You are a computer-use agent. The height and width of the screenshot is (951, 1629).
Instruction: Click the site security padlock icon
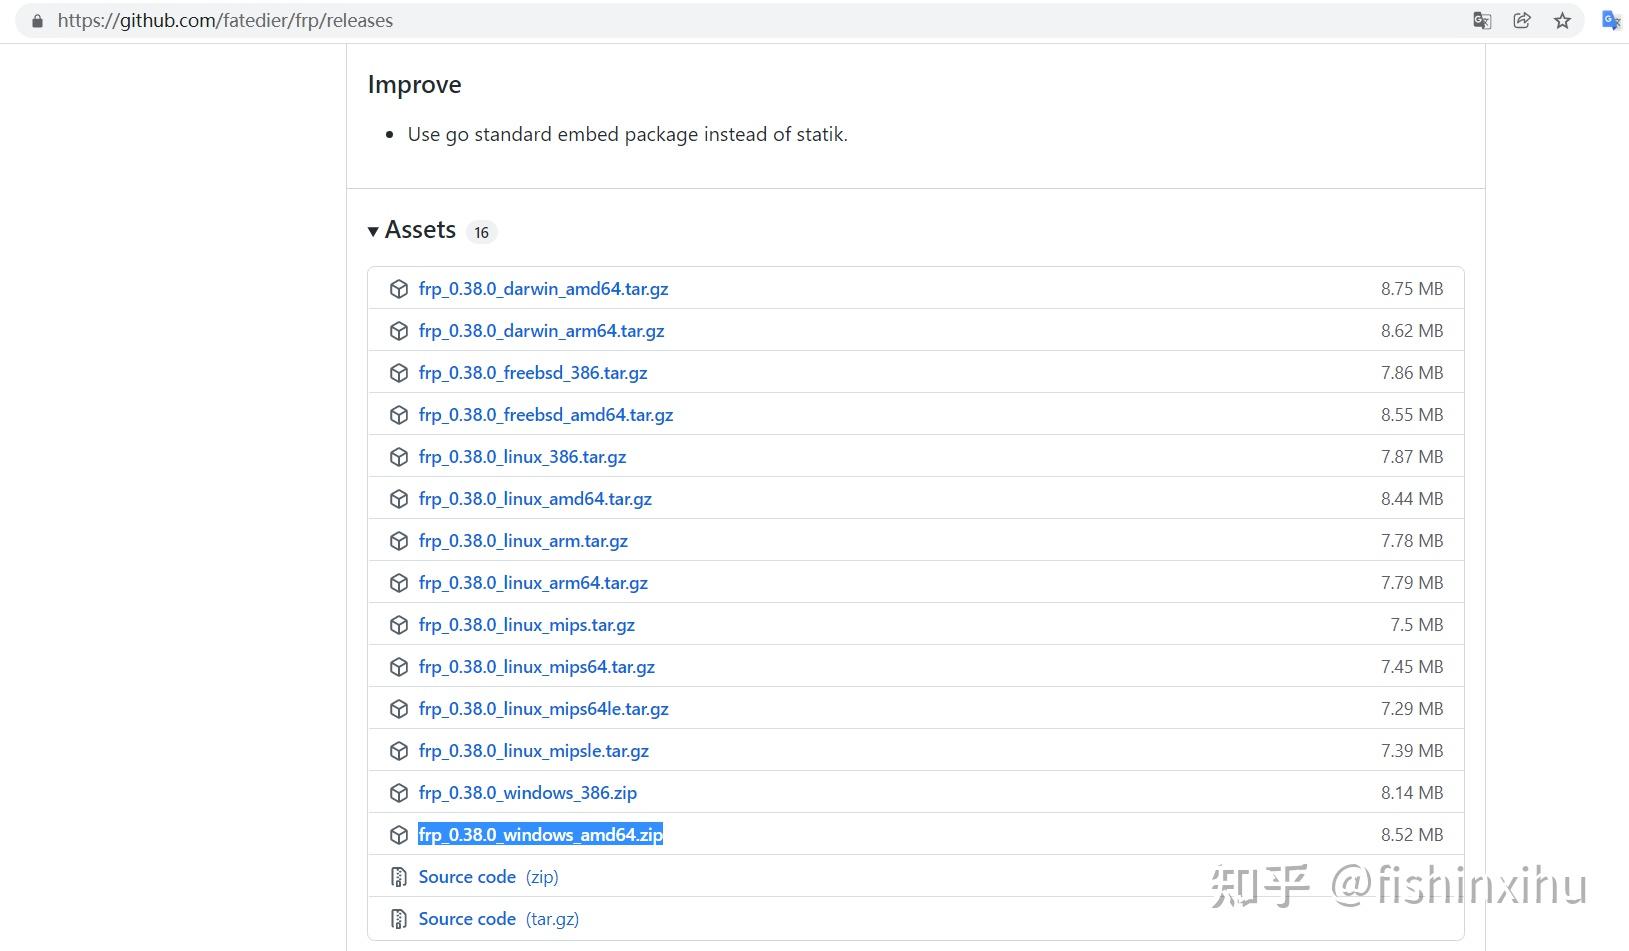point(36,20)
